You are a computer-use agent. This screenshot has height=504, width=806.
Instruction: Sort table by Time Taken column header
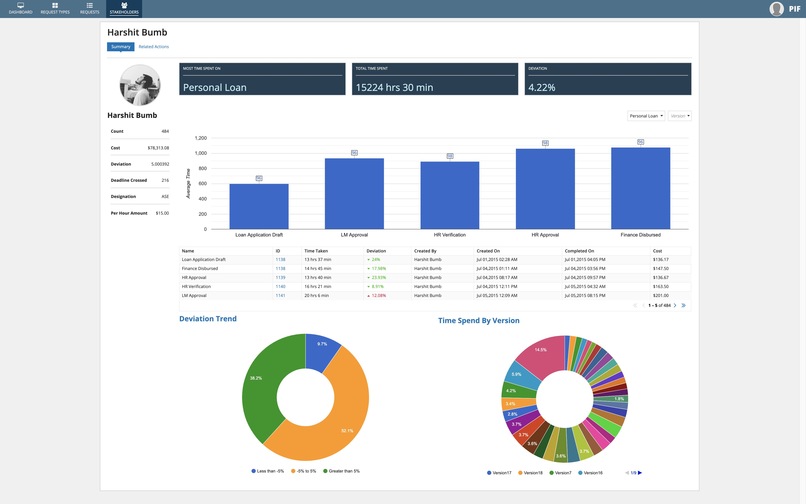316,251
